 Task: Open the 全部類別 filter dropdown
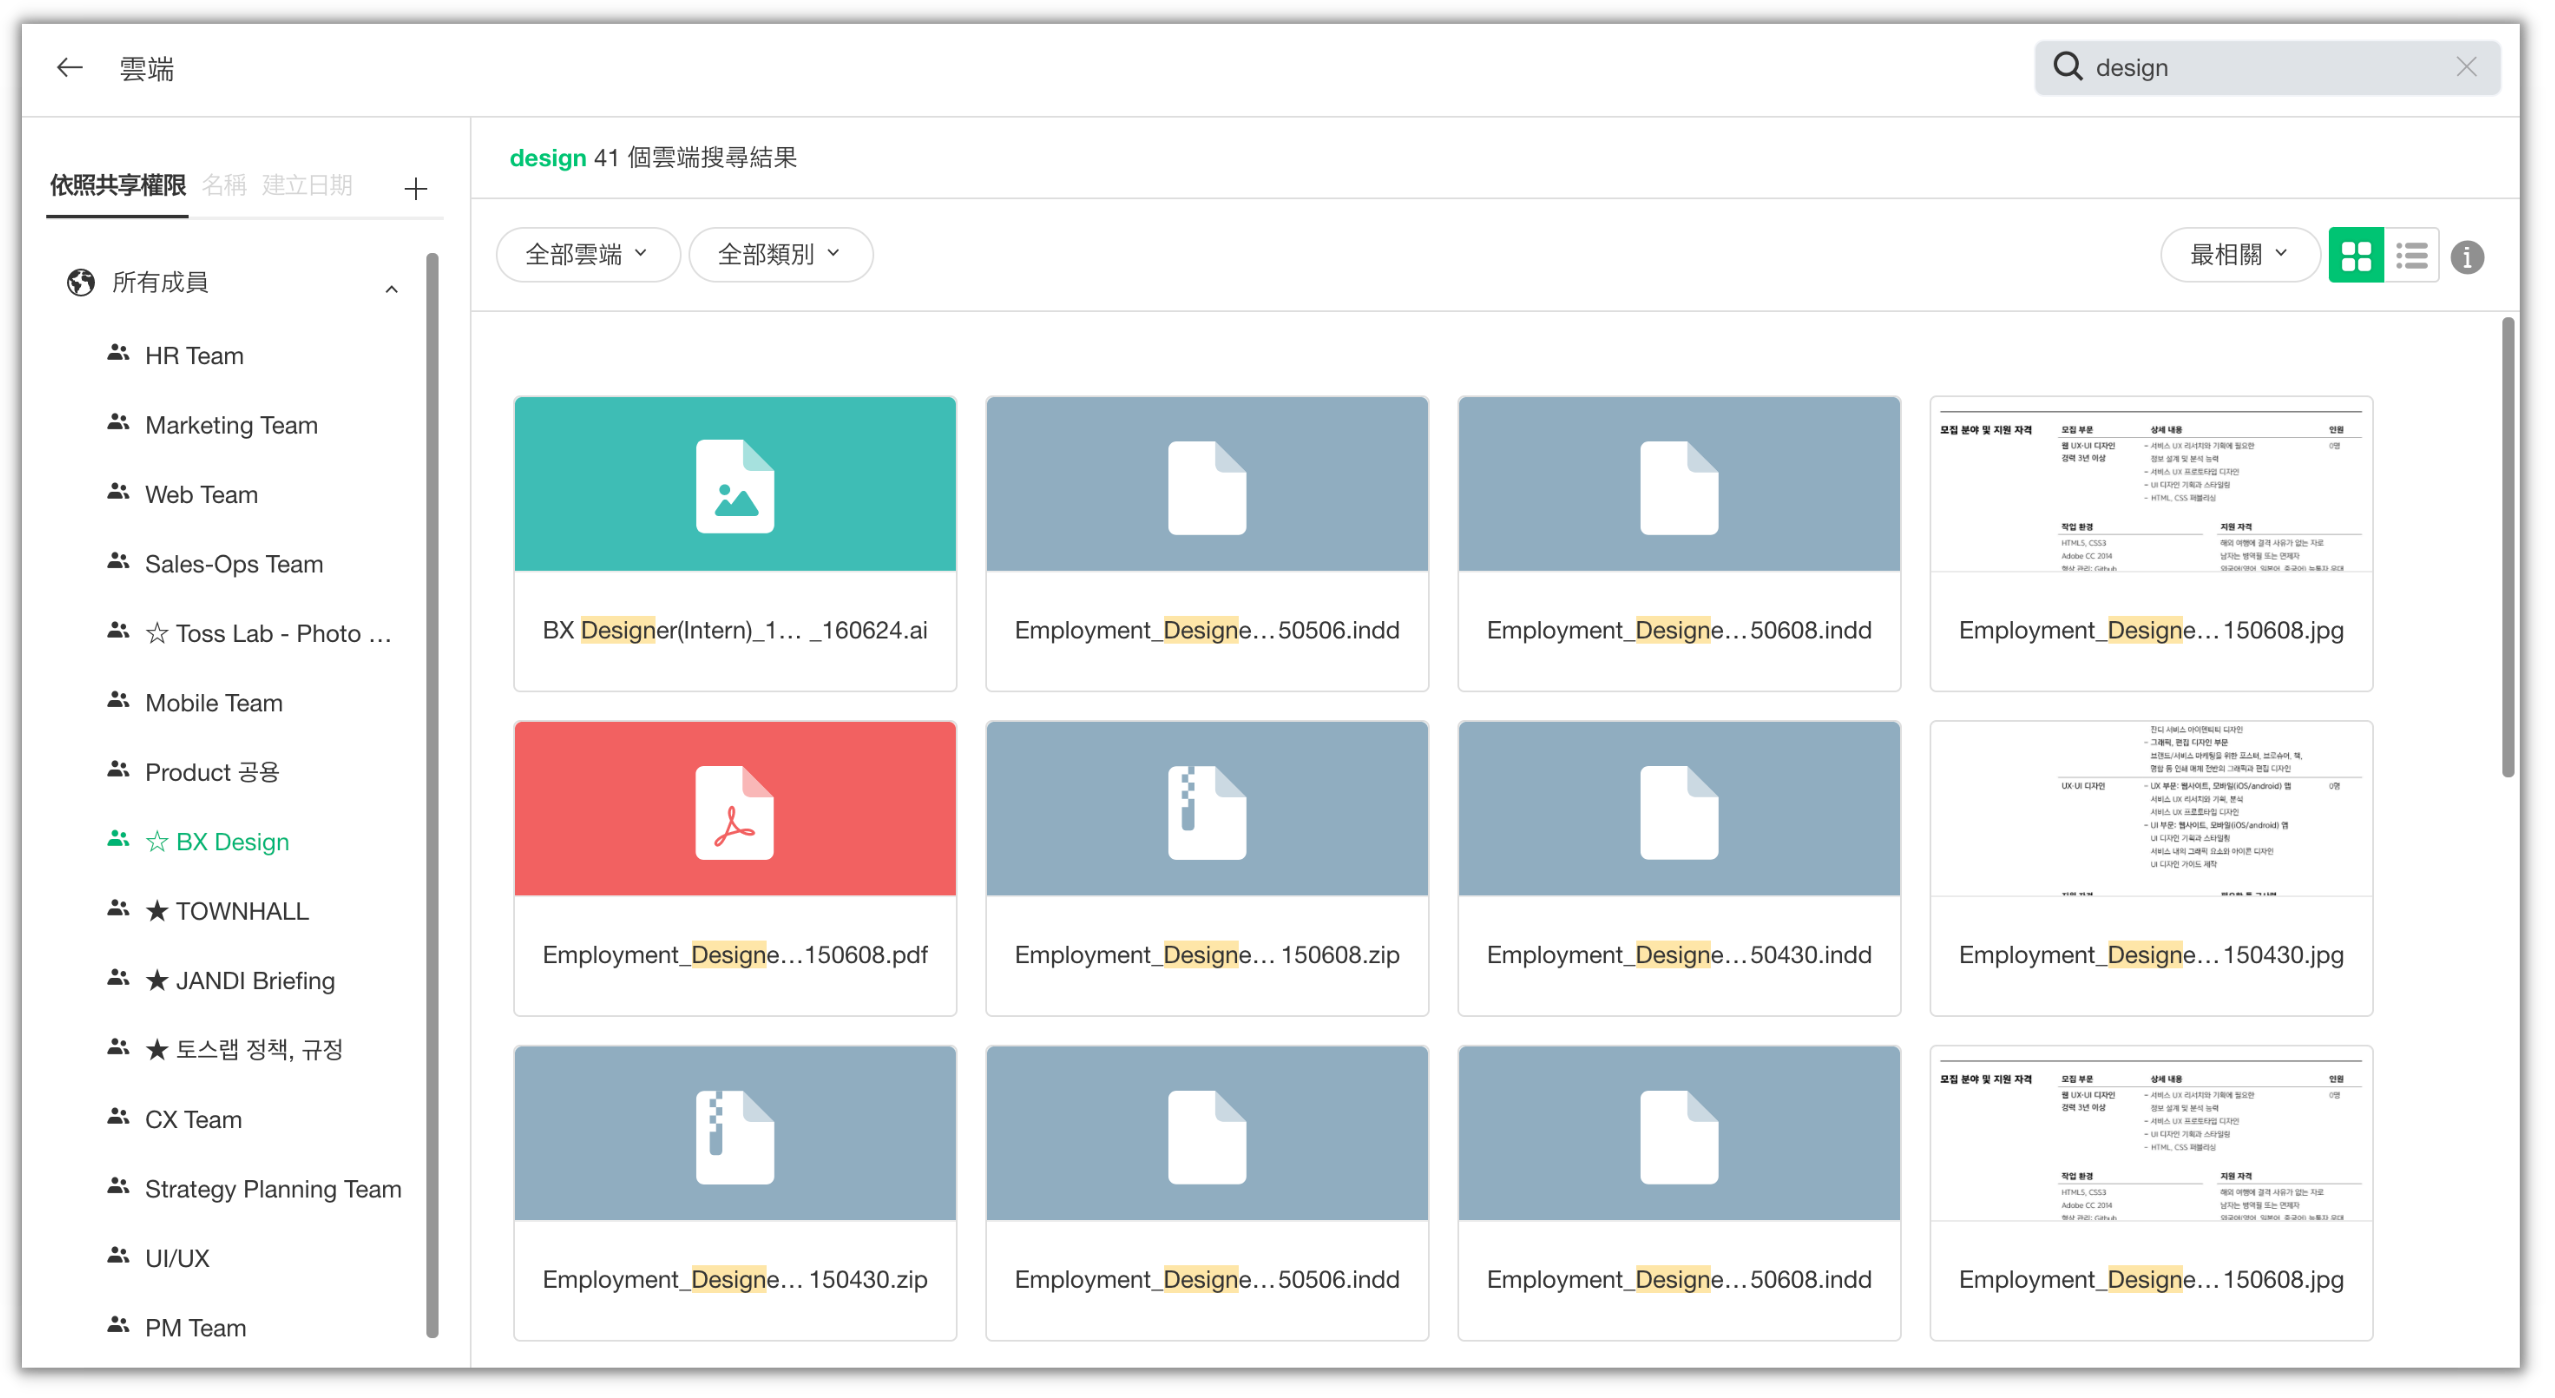(780, 255)
